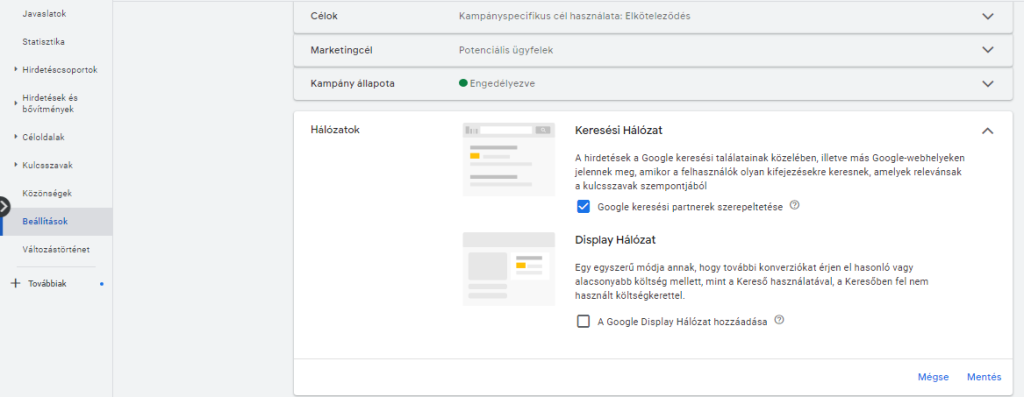The height and width of the screenshot is (397, 1024).
Task: Click the dark sidebar expand arrow button
Action: pyautogui.click(x=4, y=207)
